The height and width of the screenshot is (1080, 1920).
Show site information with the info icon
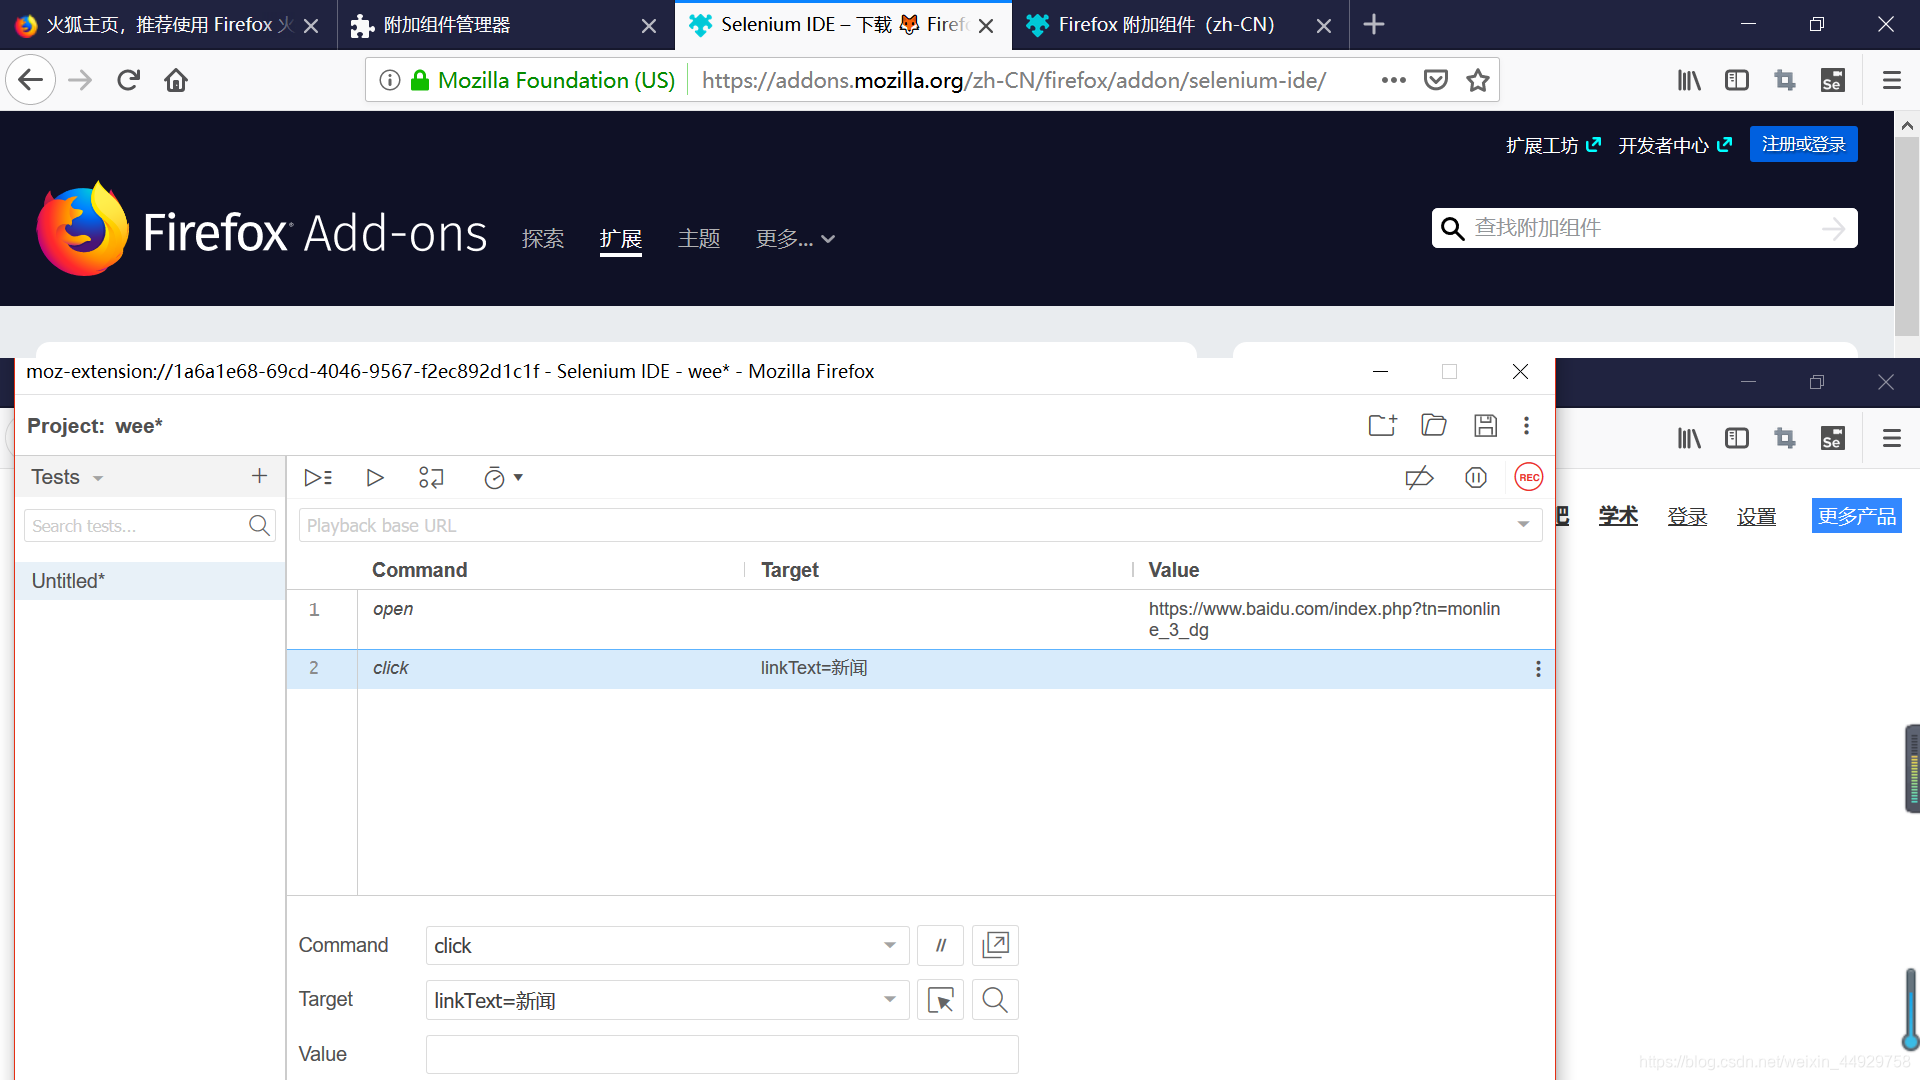pyautogui.click(x=390, y=80)
